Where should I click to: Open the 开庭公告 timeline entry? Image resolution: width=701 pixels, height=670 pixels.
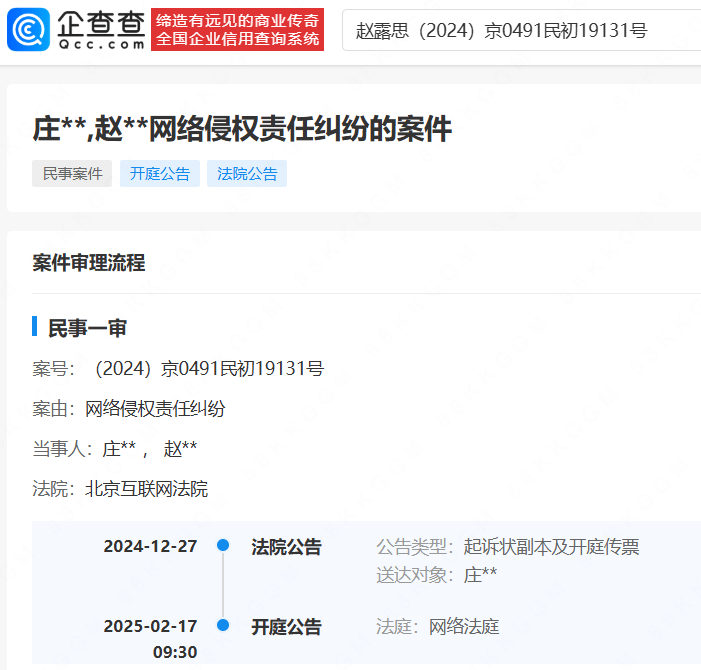tap(286, 627)
